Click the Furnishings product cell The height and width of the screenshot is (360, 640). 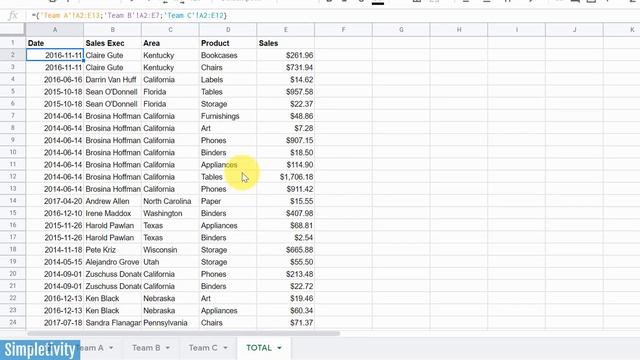click(x=228, y=116)
